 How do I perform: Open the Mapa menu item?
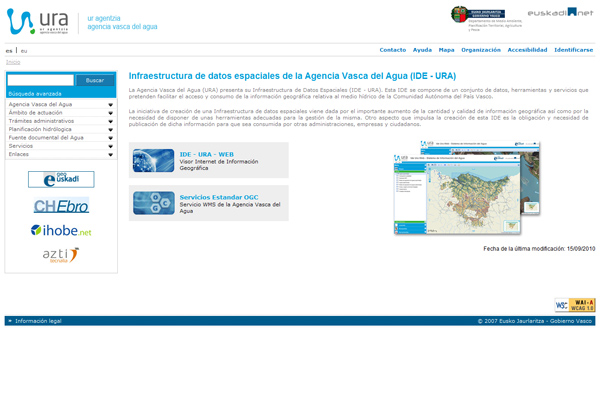pos(446,50)
